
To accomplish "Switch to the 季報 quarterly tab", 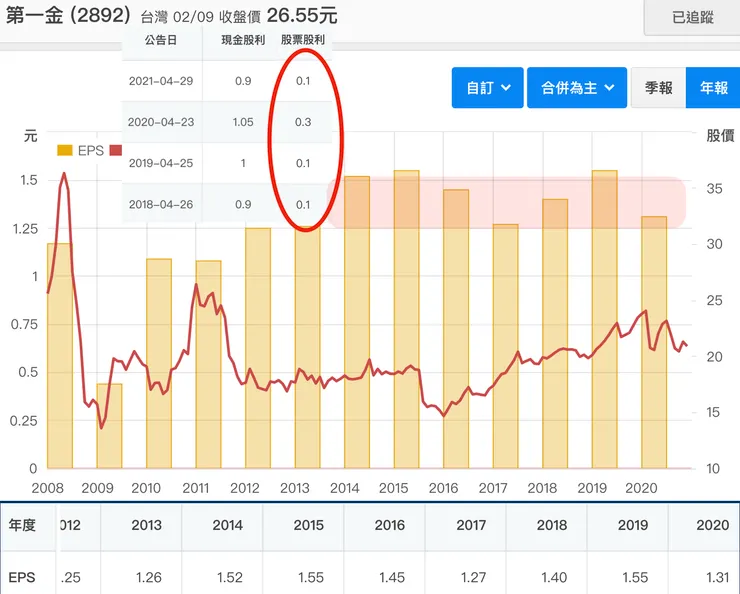I will [x=658, y=88].
